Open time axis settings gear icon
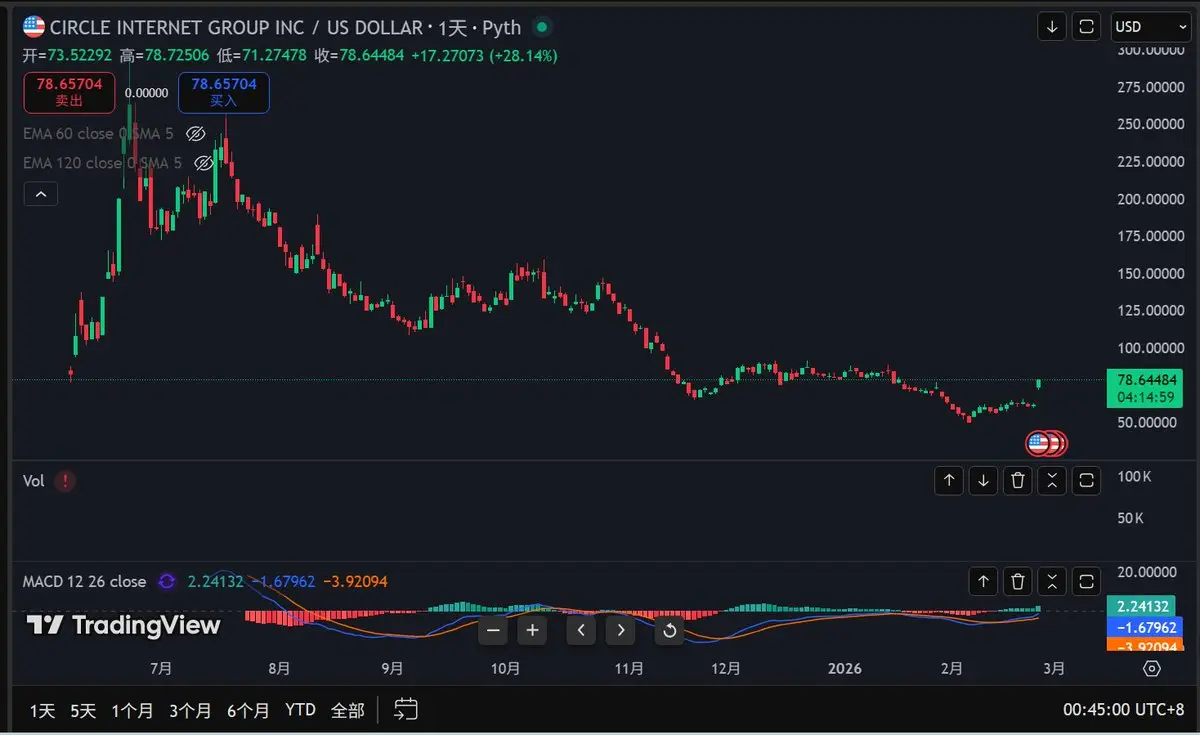 [x=1152, y=669]
